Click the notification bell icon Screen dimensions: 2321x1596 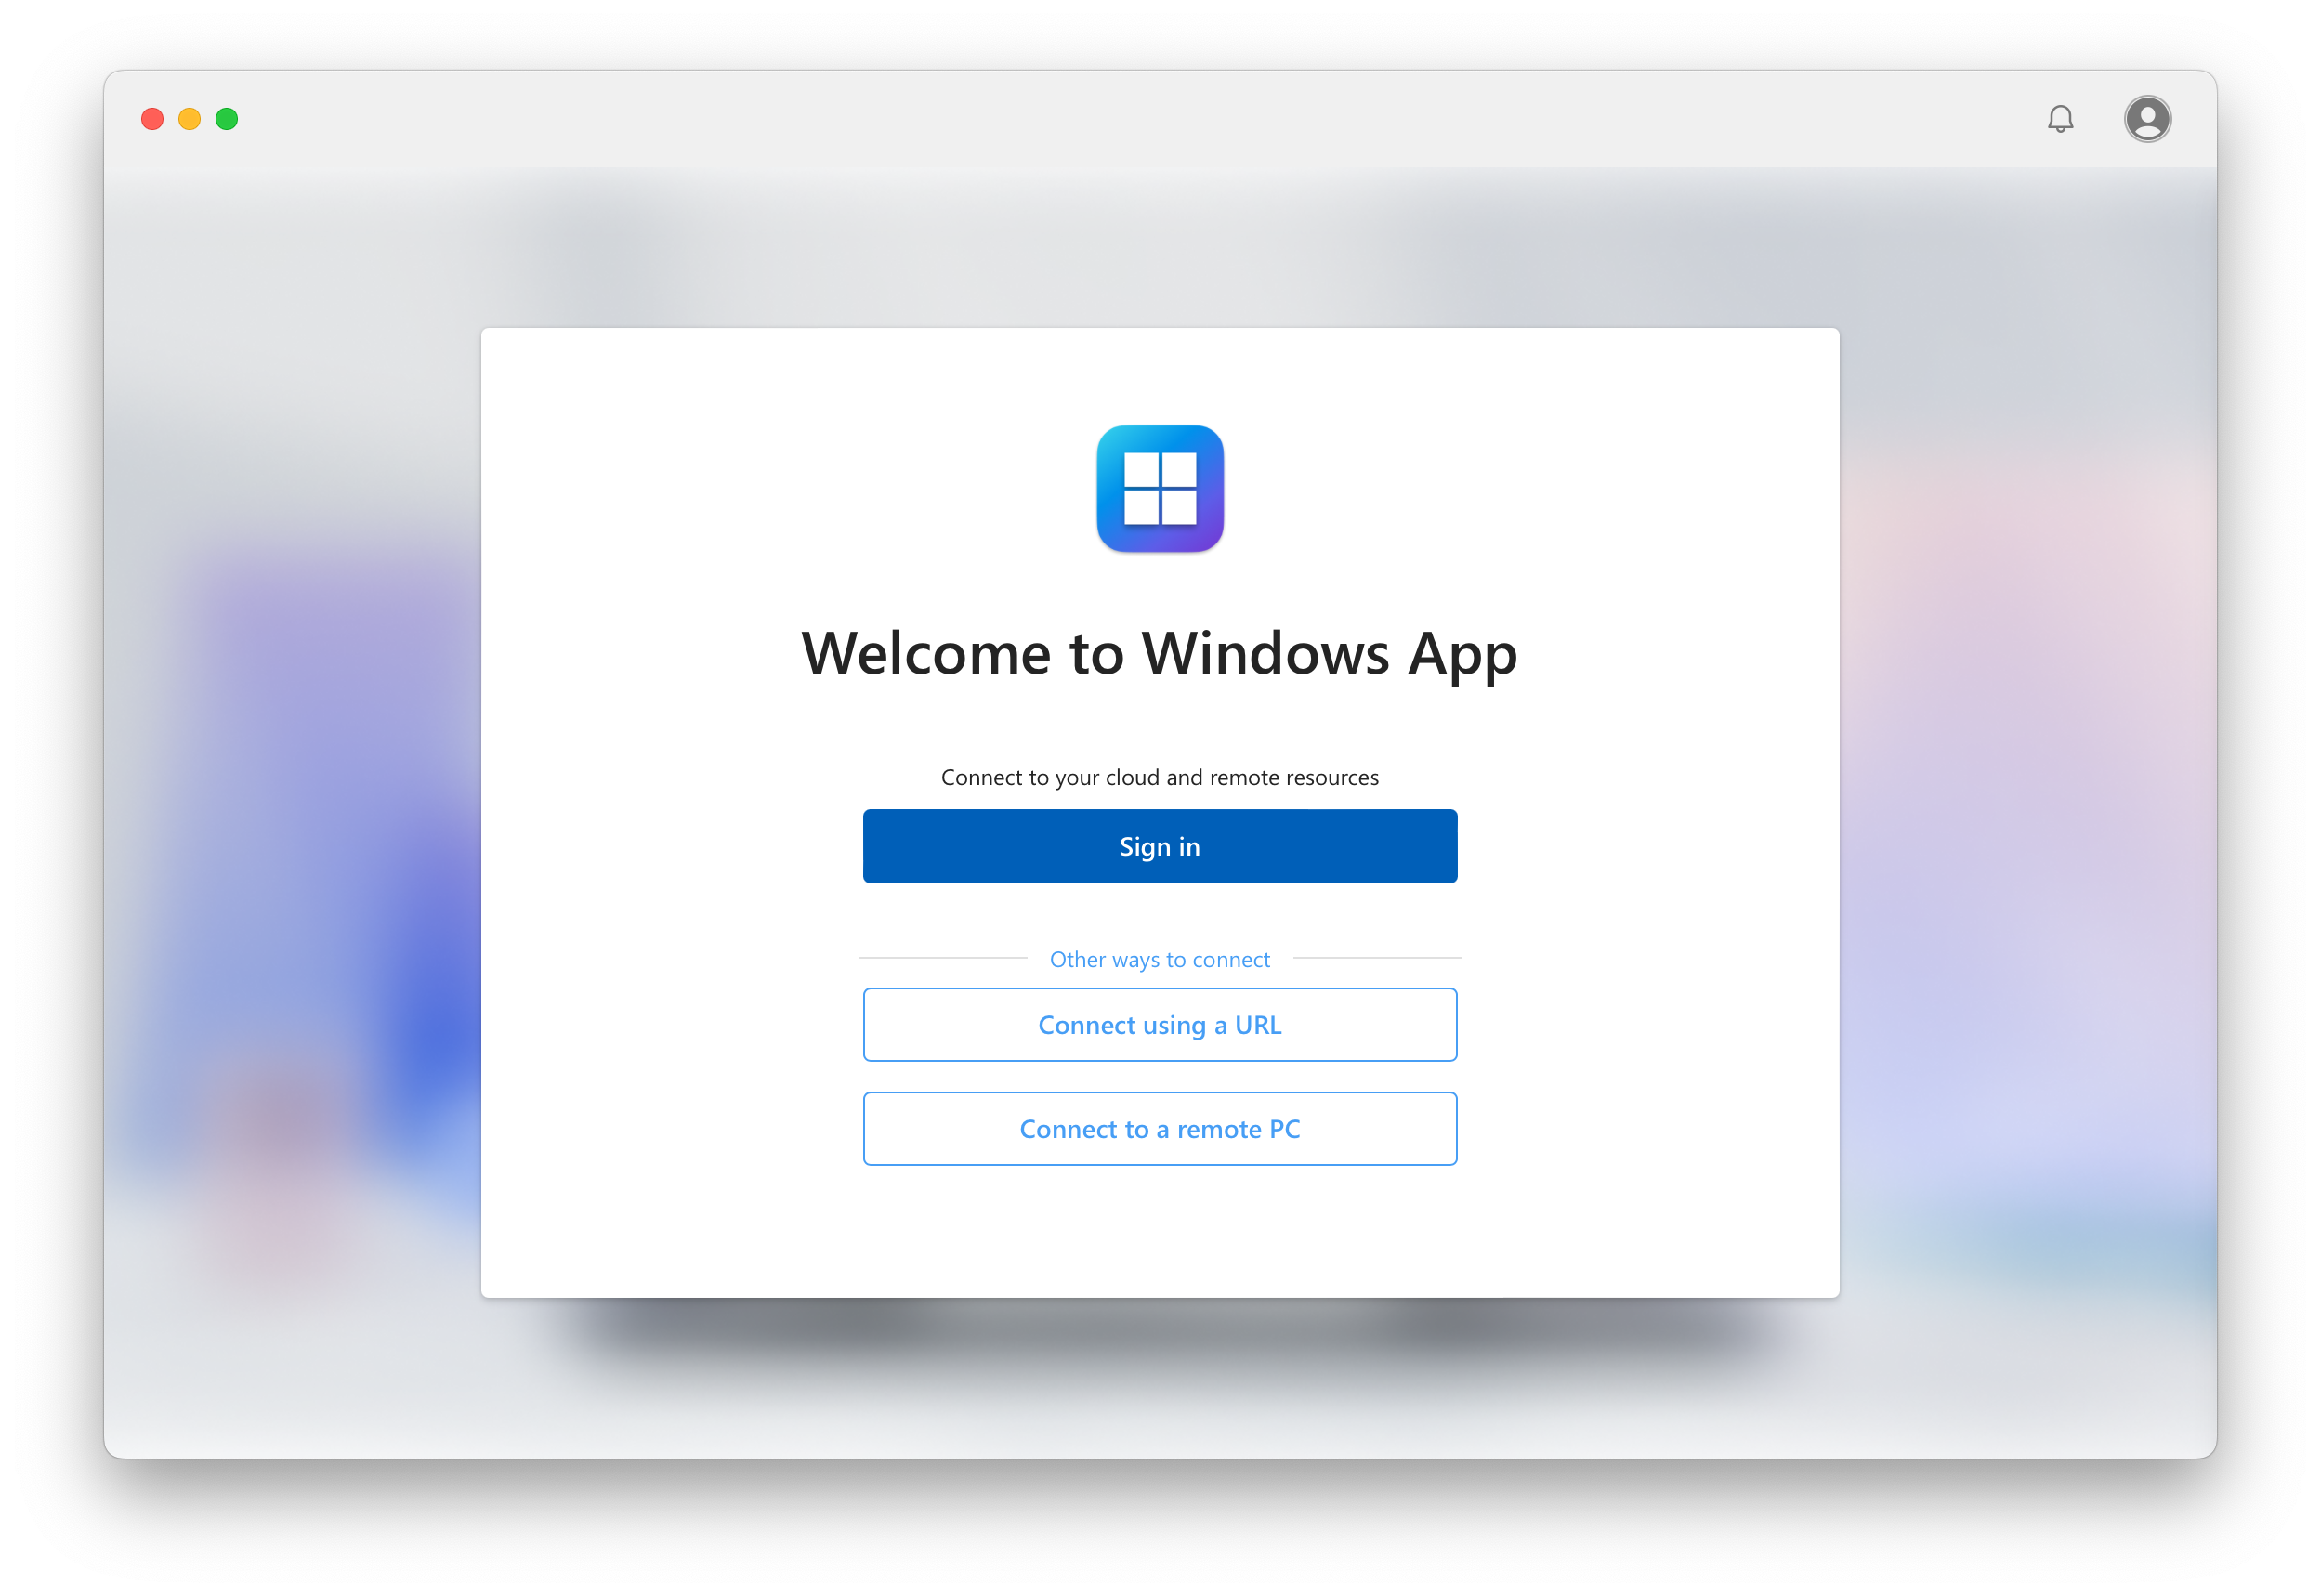(x=2058, y=118)
